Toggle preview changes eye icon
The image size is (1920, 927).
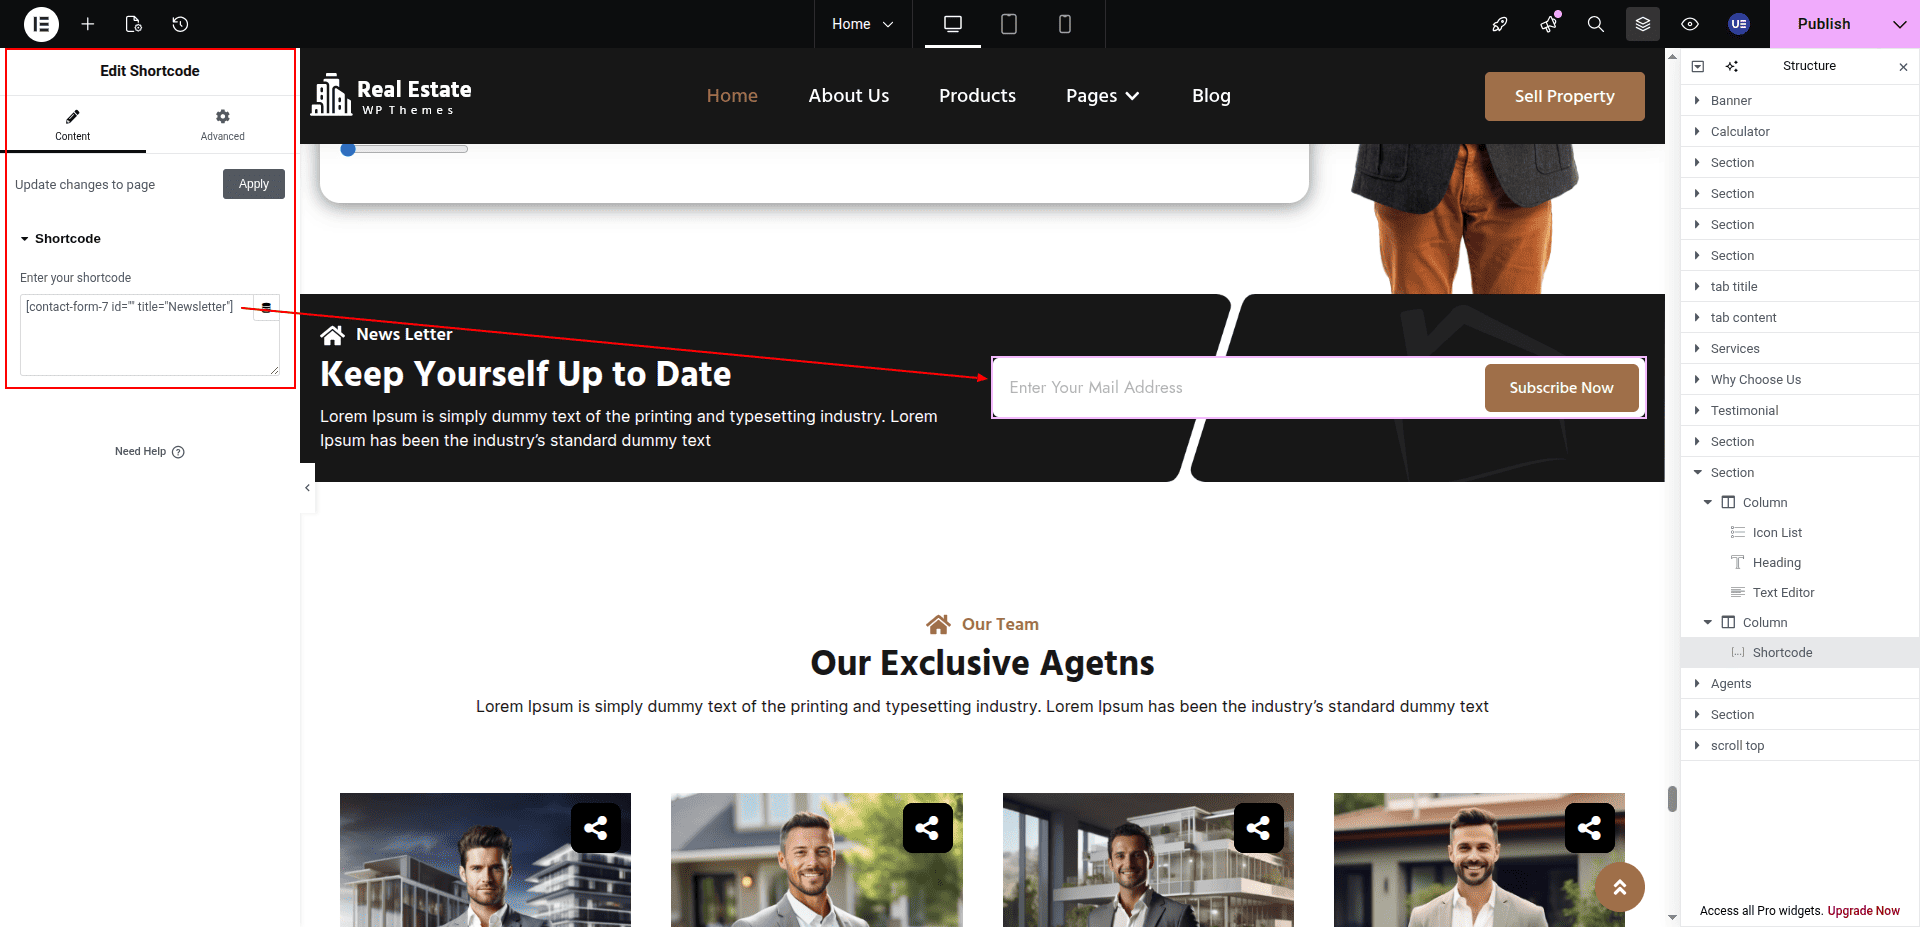point(1690,24)
